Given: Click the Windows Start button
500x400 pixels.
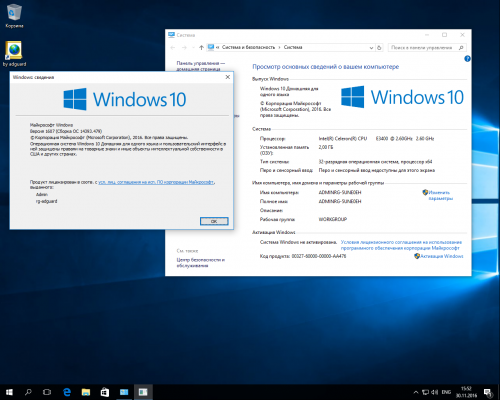Looking at the screenshot, I should [9, 392].
